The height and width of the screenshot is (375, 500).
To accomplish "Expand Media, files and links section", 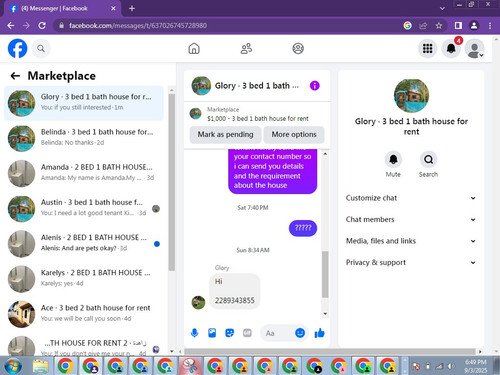I will 410,241.
